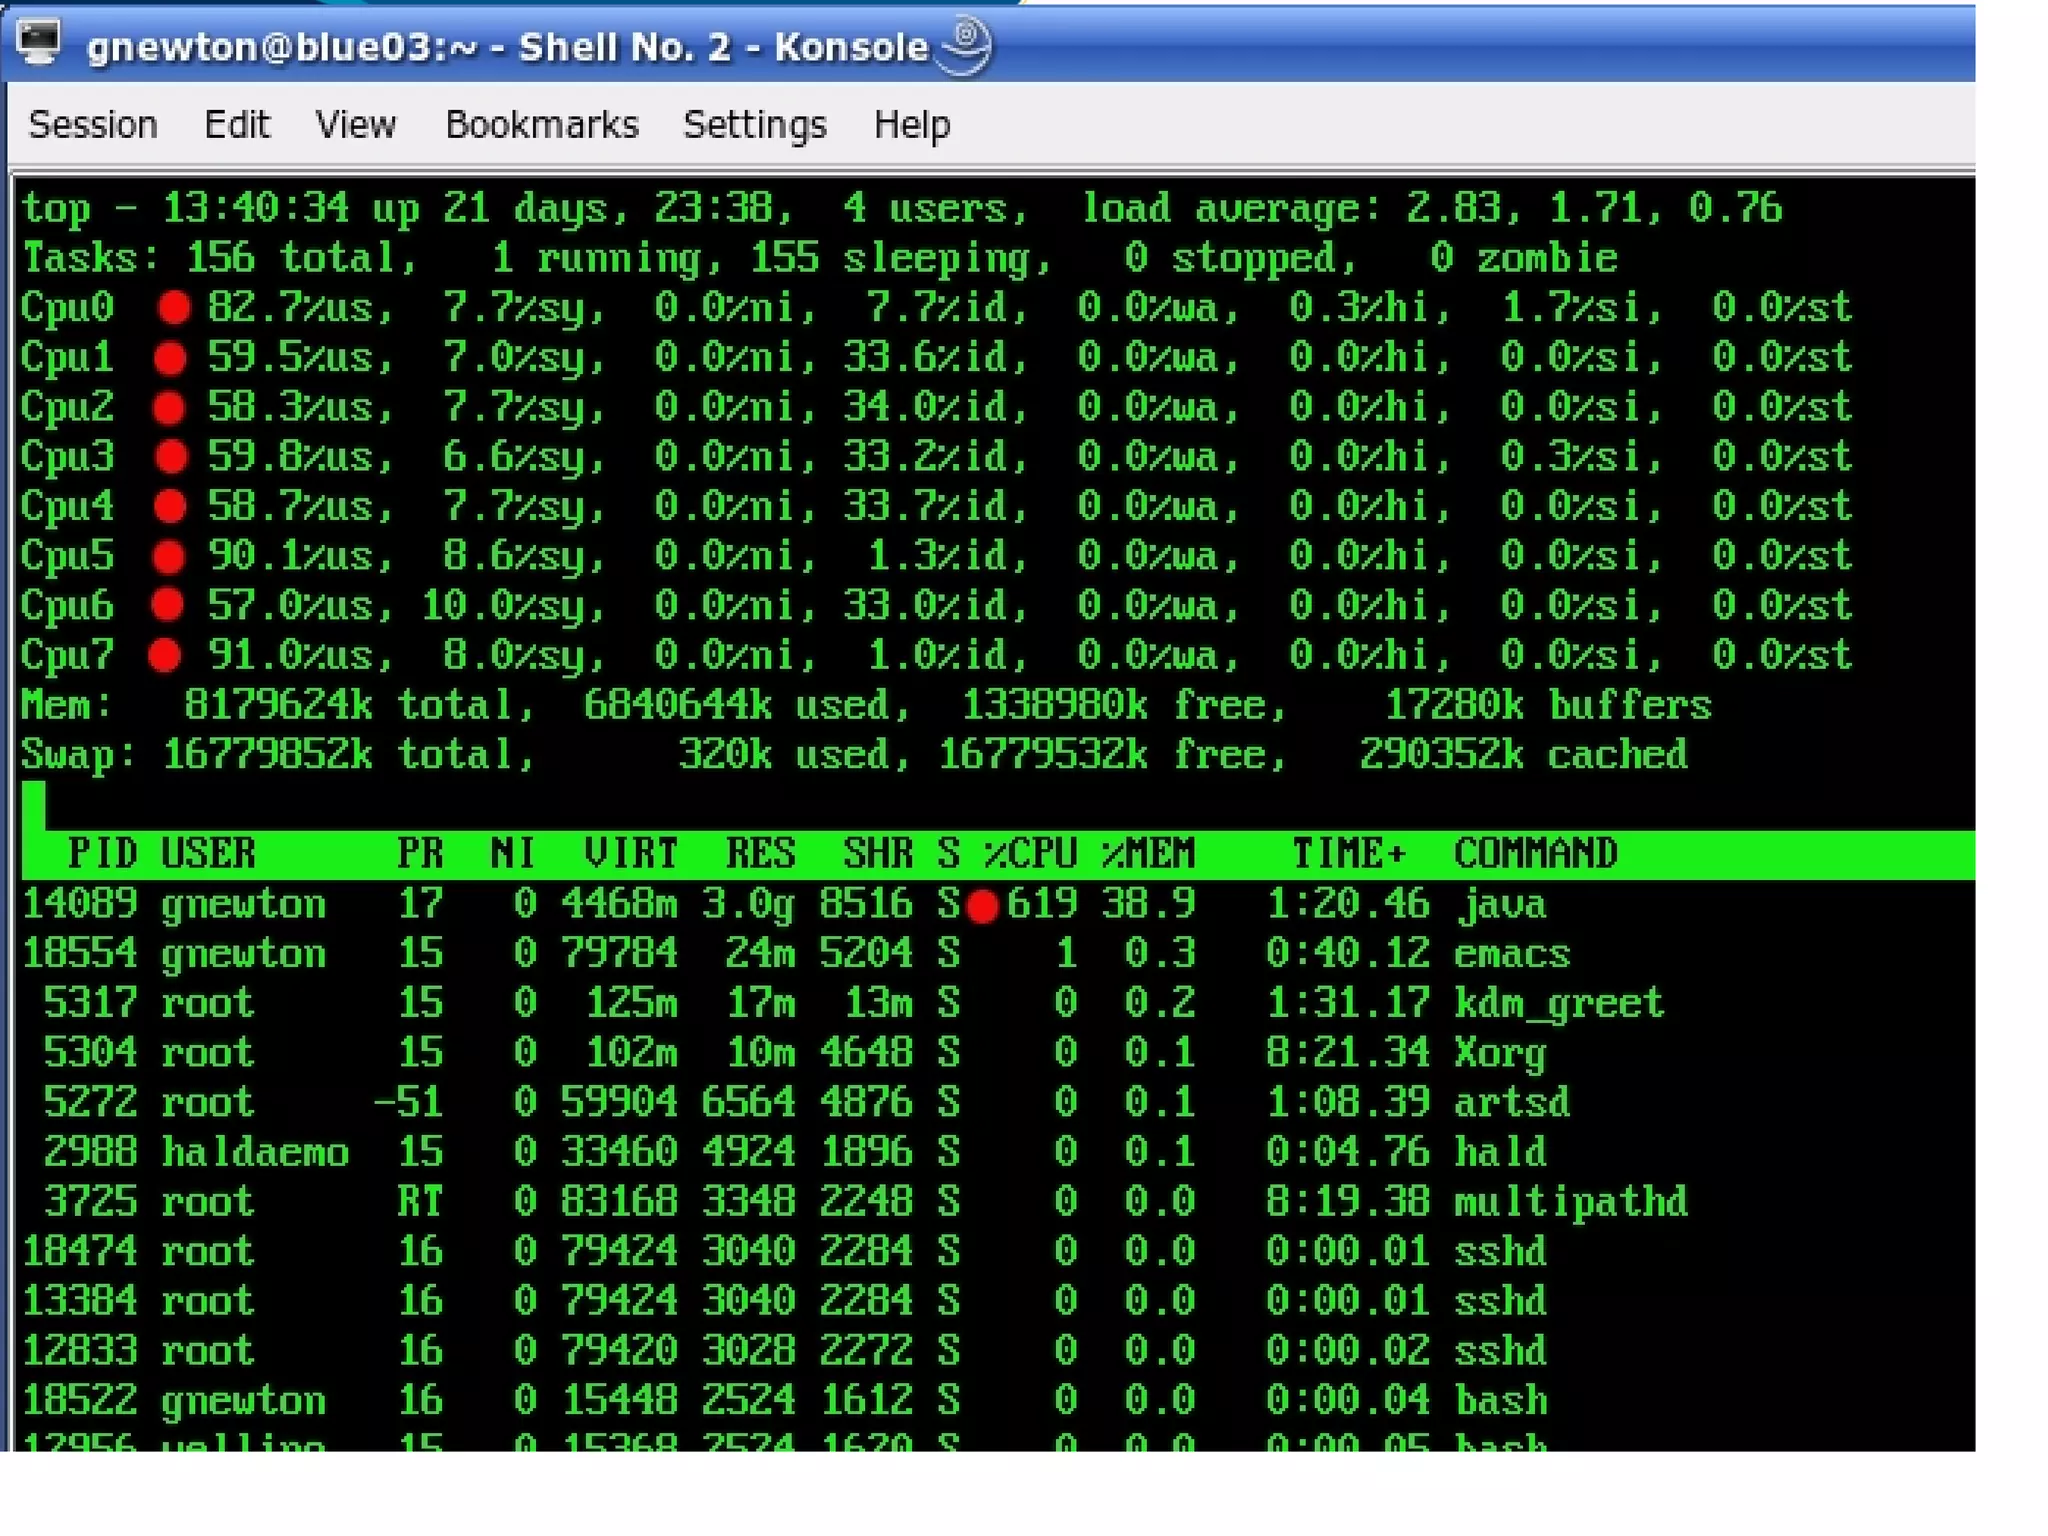Click the 619 %CPU value for java
This screenshot has width=2048, height=1536.
(x=1042, y=904)
